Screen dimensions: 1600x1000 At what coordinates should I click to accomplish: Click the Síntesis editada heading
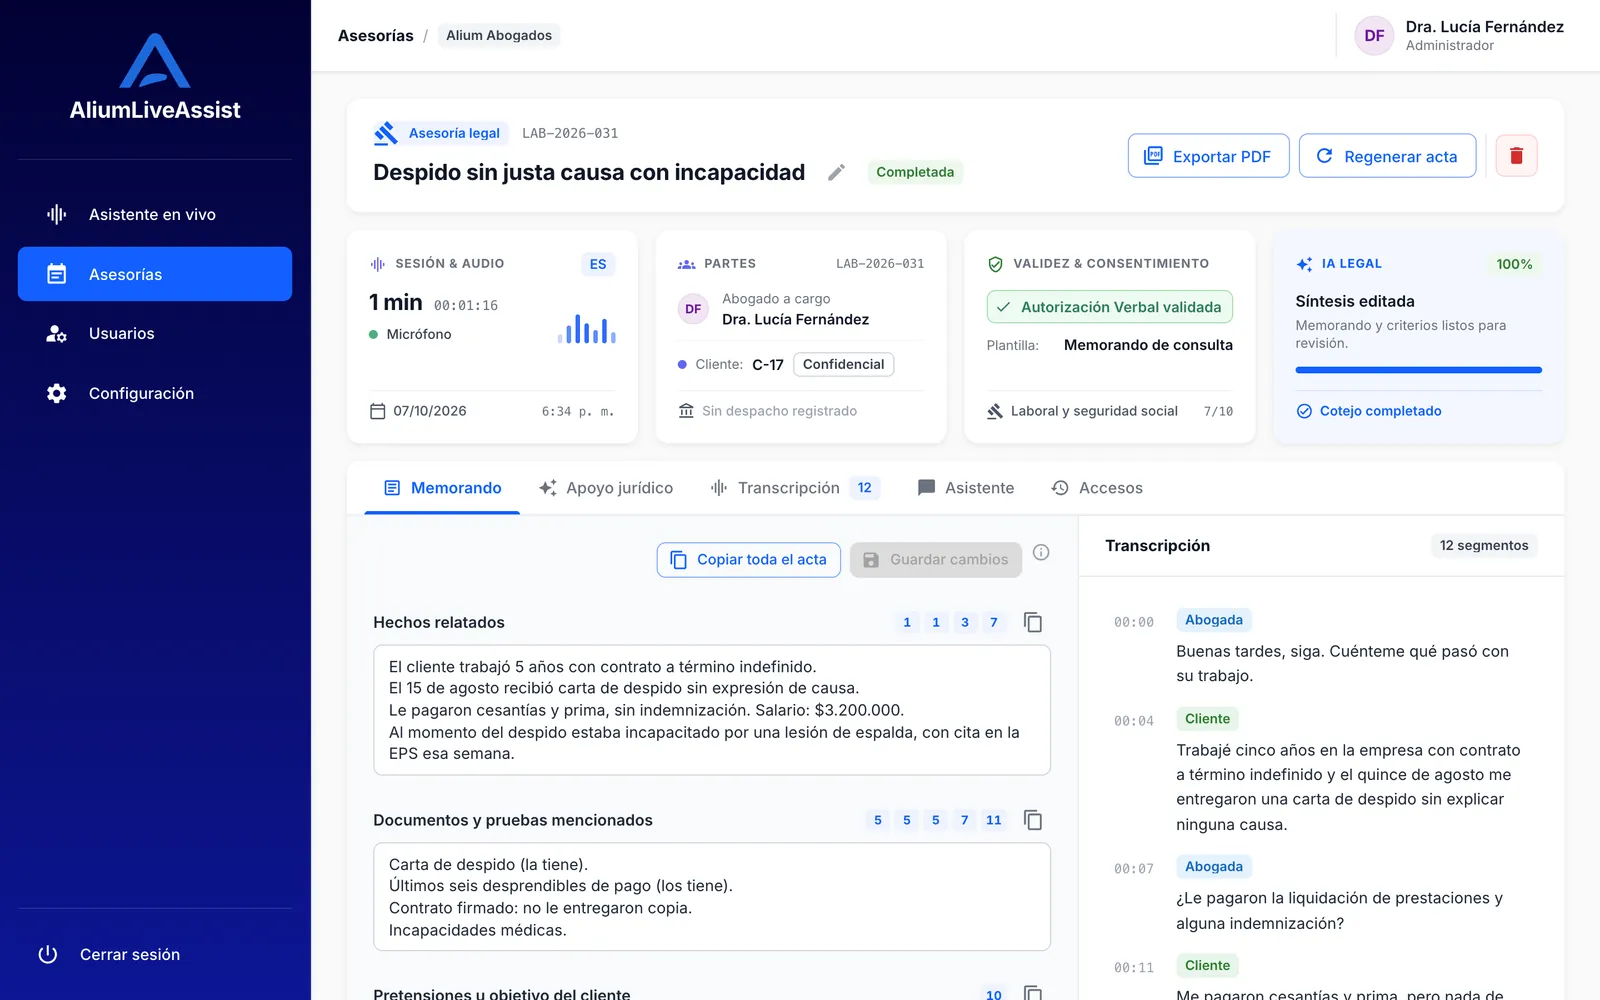click(1355, 301)
